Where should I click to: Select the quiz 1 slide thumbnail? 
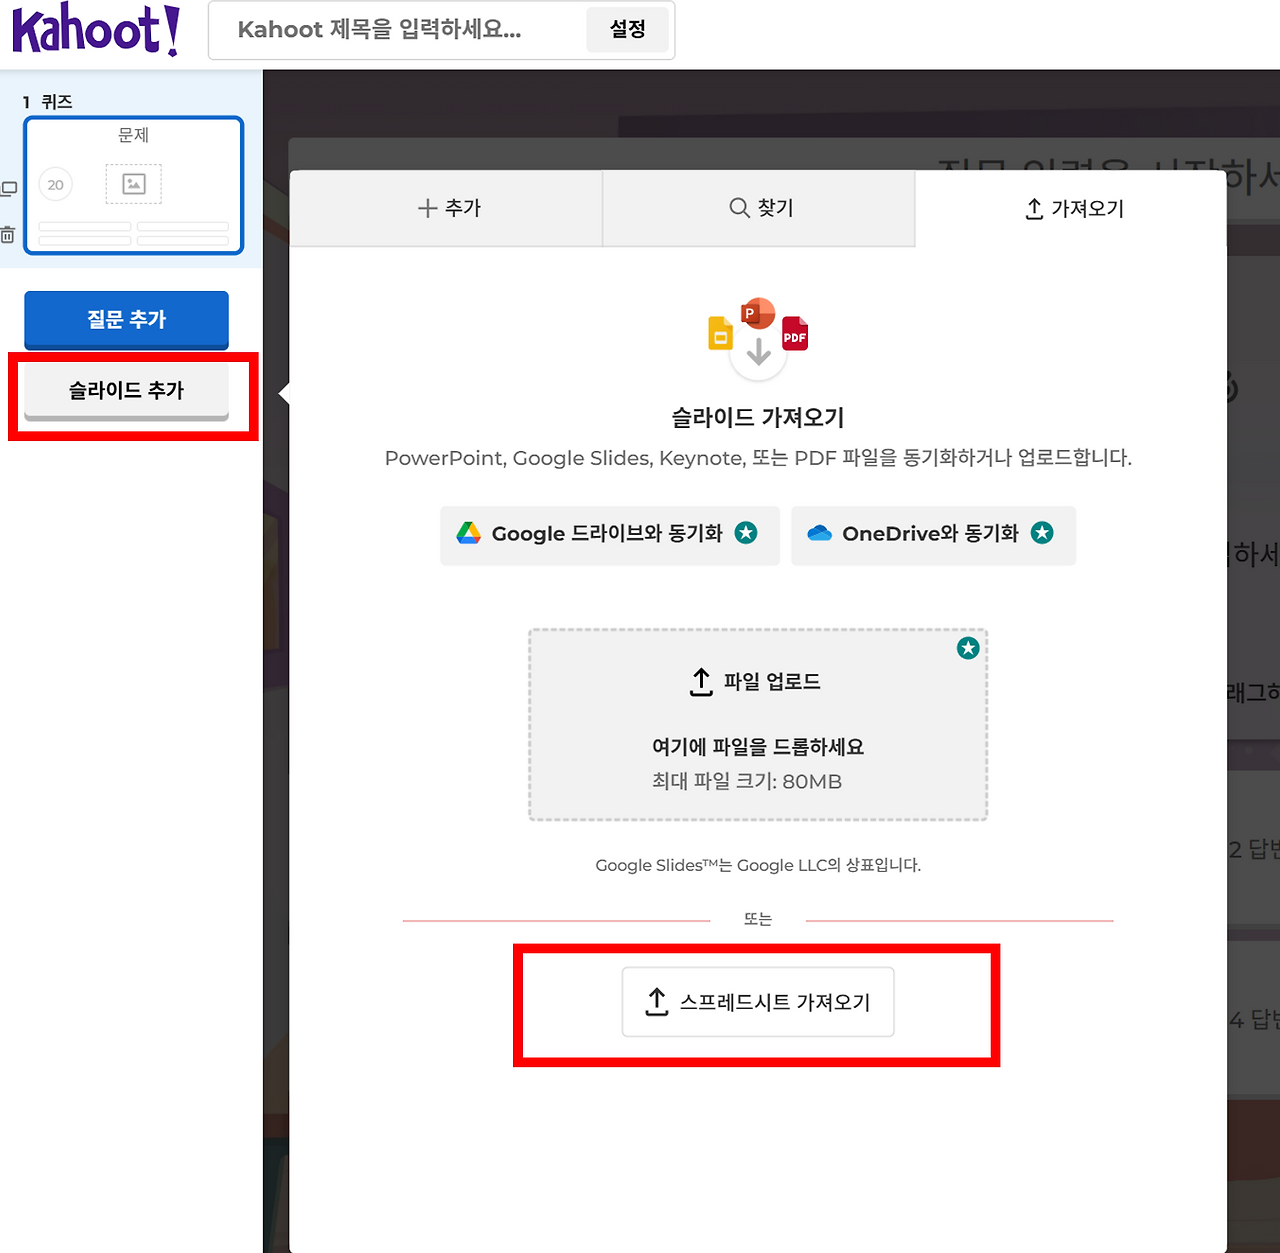click(x=134, y=186)
